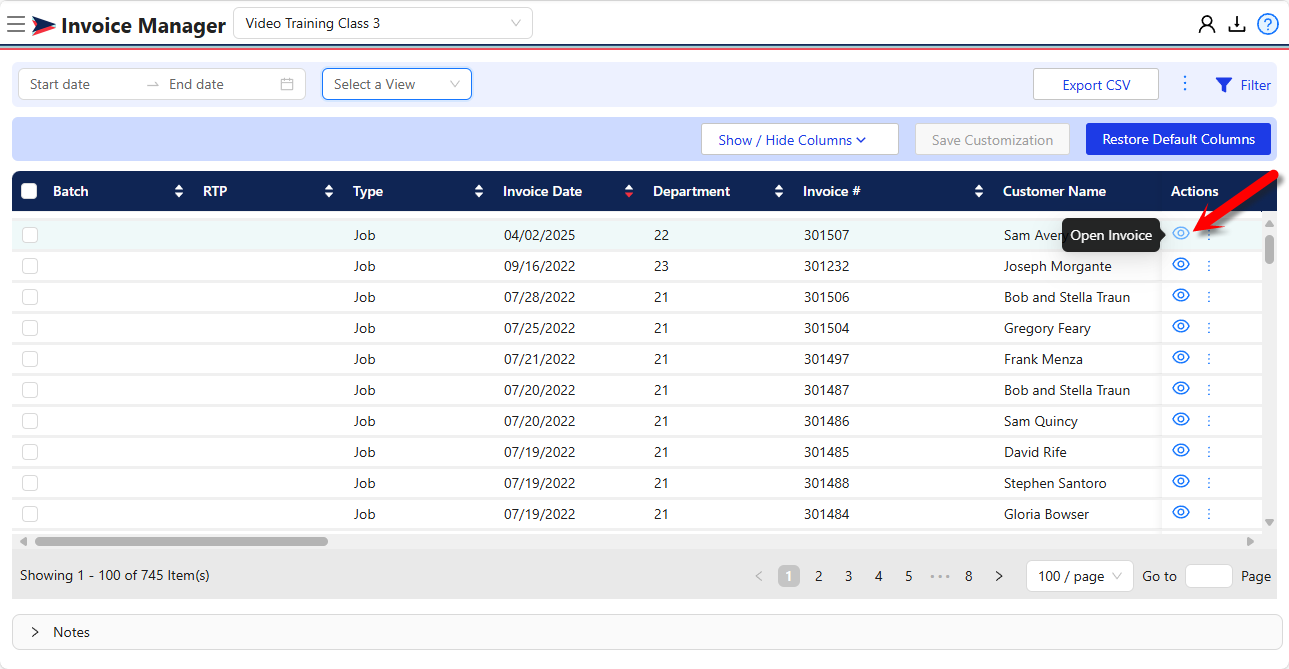Click the Start date field

point(84,84)
